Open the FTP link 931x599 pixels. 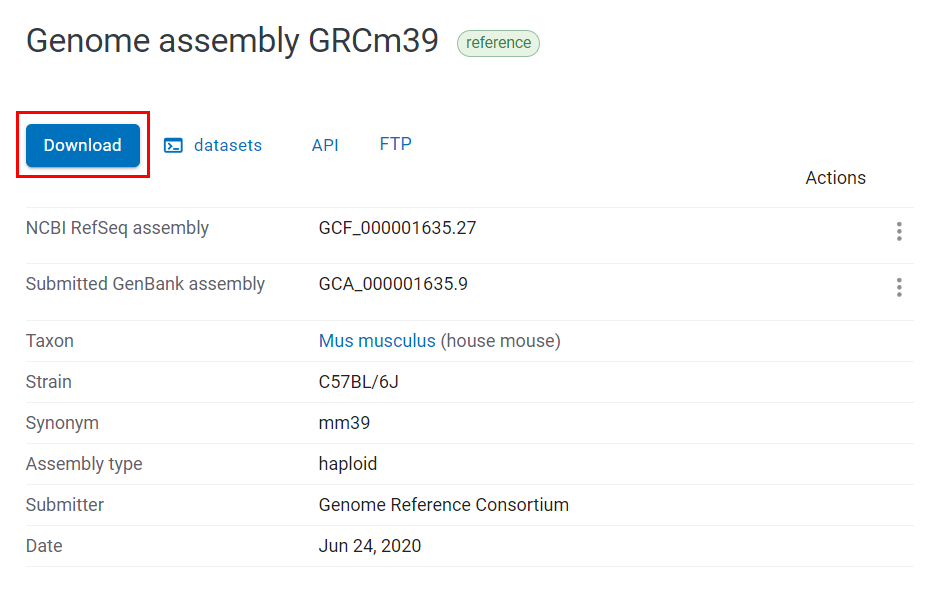point(395,143)
